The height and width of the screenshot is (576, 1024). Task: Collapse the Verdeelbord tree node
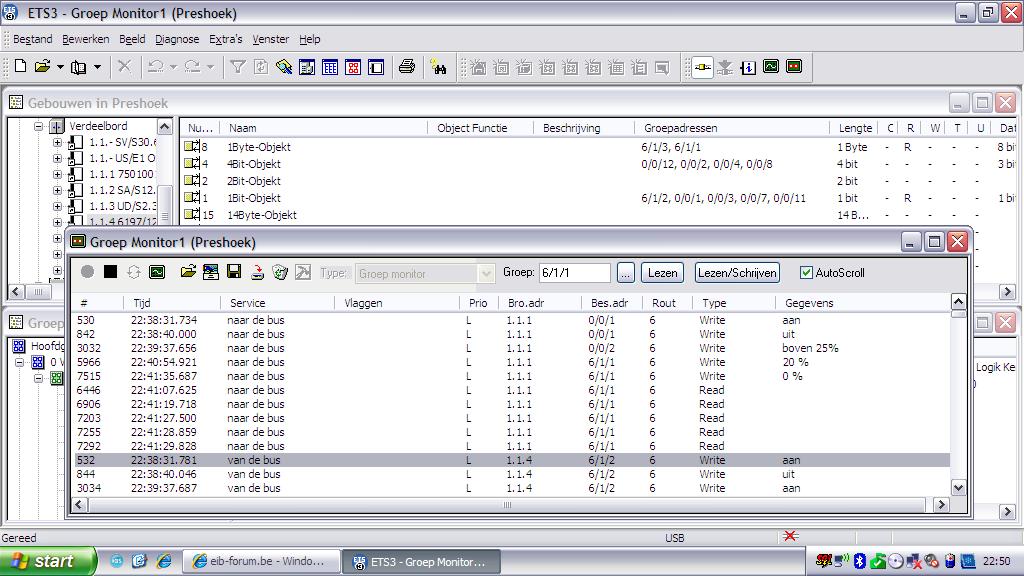[x=40, y=127]
